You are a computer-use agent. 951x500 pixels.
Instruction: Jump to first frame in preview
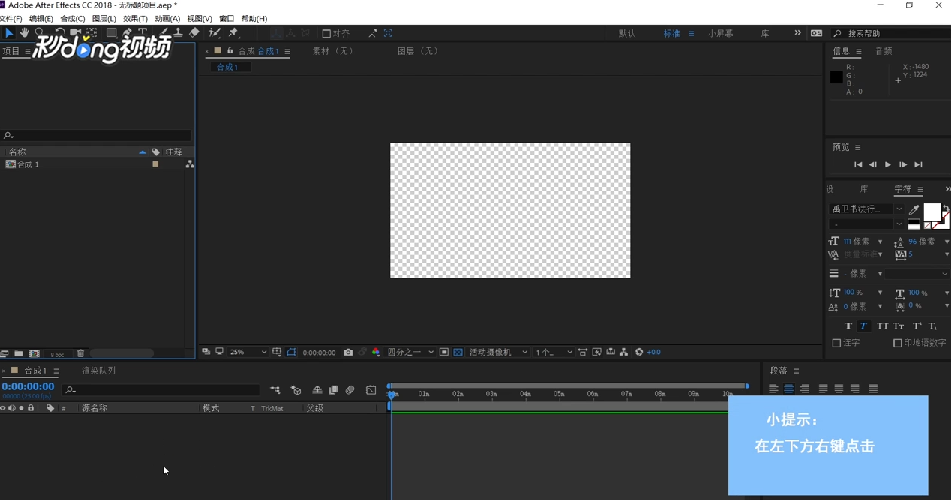[x=858, y=164]
